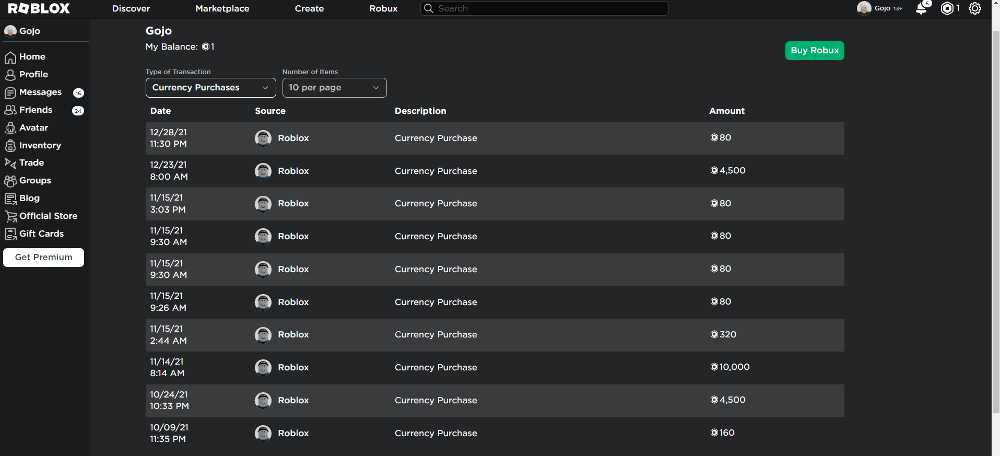Screen dimensions: 1000x456
Task: Click the Avatar icon in sidebar
Action: tap(10, 128)
